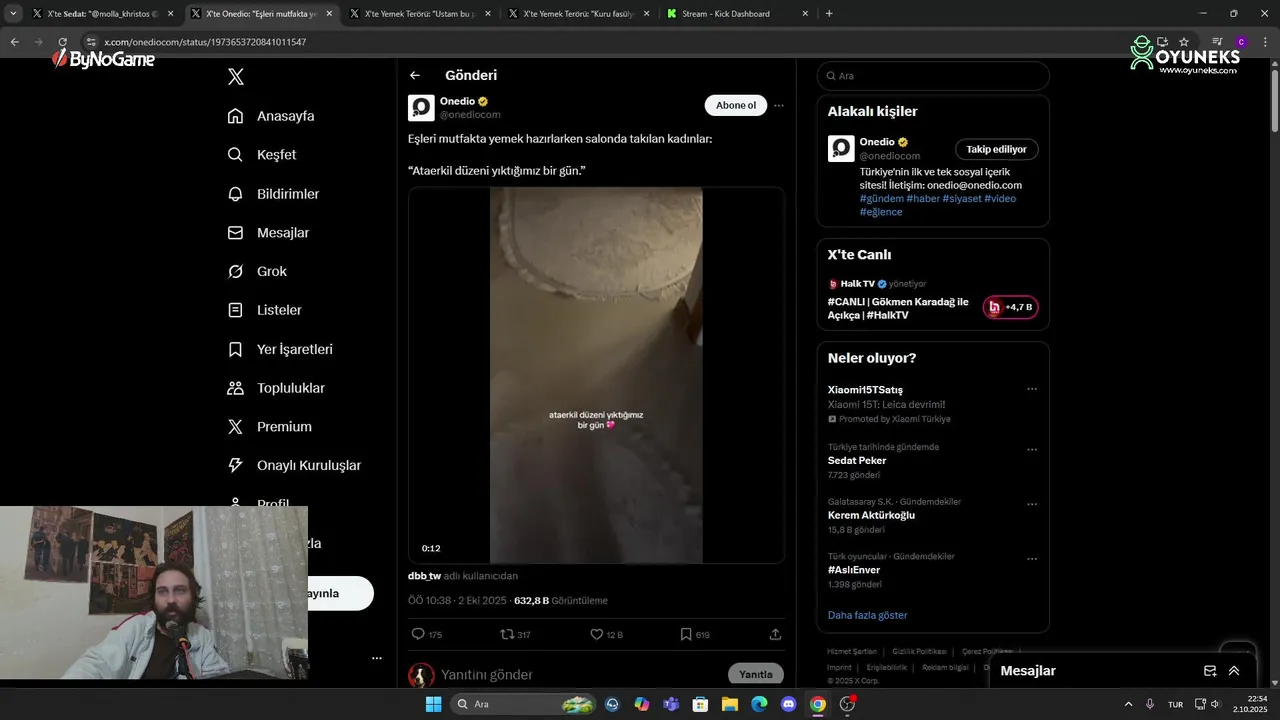Open Windows Start menu

pyautogui.click(x=433, y=704)
